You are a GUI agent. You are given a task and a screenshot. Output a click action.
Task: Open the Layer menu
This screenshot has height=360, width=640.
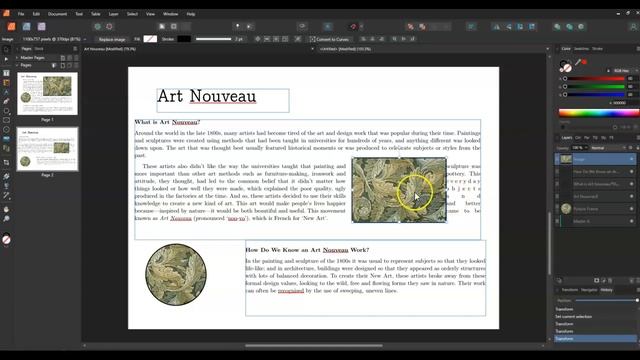(x=113, y=14)
